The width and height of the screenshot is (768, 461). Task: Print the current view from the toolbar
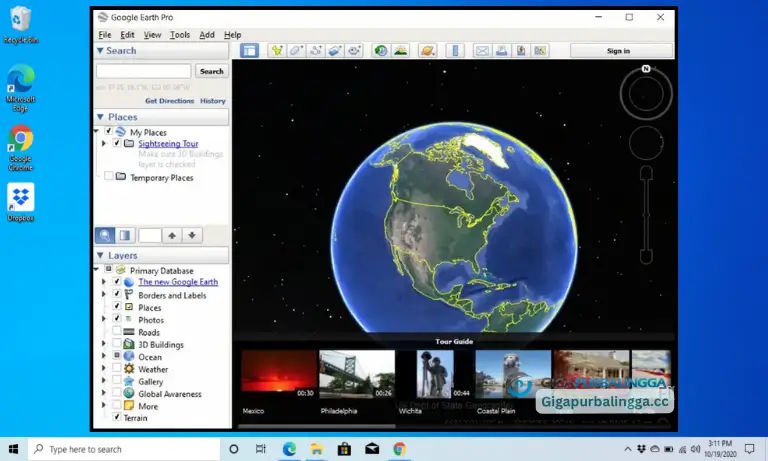(502, 50)
